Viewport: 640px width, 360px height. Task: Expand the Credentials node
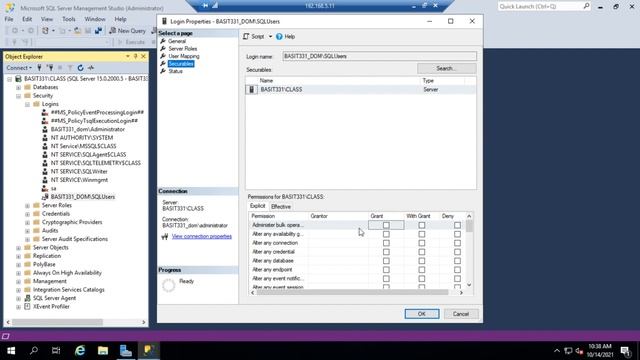click(x=27, y=214)
